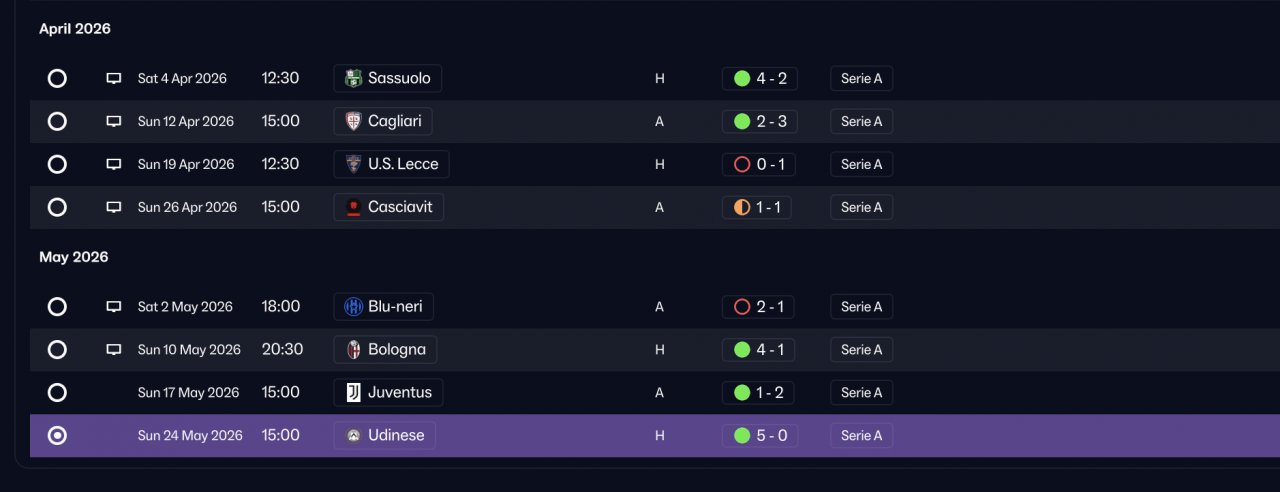Open the 5 - 0 win result versus Udinese
Viewport: 1280px width, 492px height.
[x=760, y=436]
